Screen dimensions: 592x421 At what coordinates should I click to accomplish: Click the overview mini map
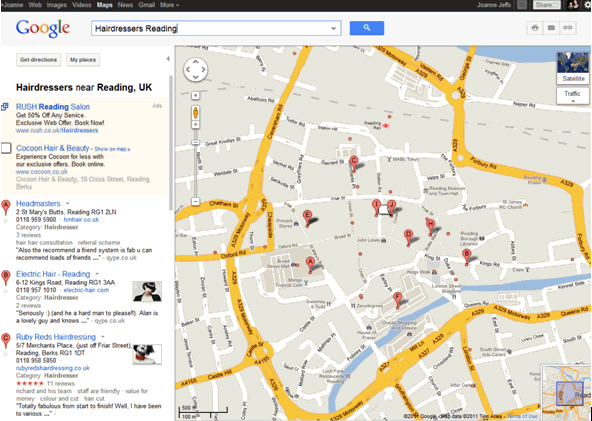pyautogui.click(x=565, y=392)
